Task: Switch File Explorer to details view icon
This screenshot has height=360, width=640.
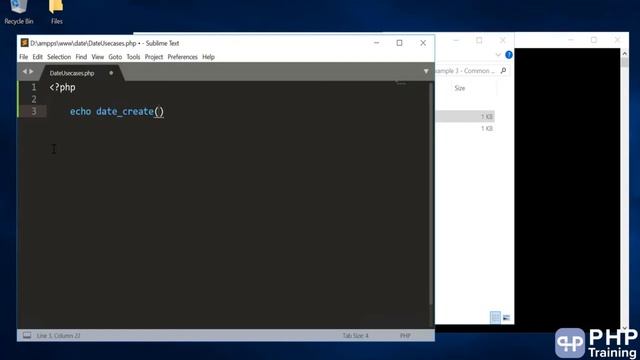Action: pyautogui.click(x=495, y=317)
